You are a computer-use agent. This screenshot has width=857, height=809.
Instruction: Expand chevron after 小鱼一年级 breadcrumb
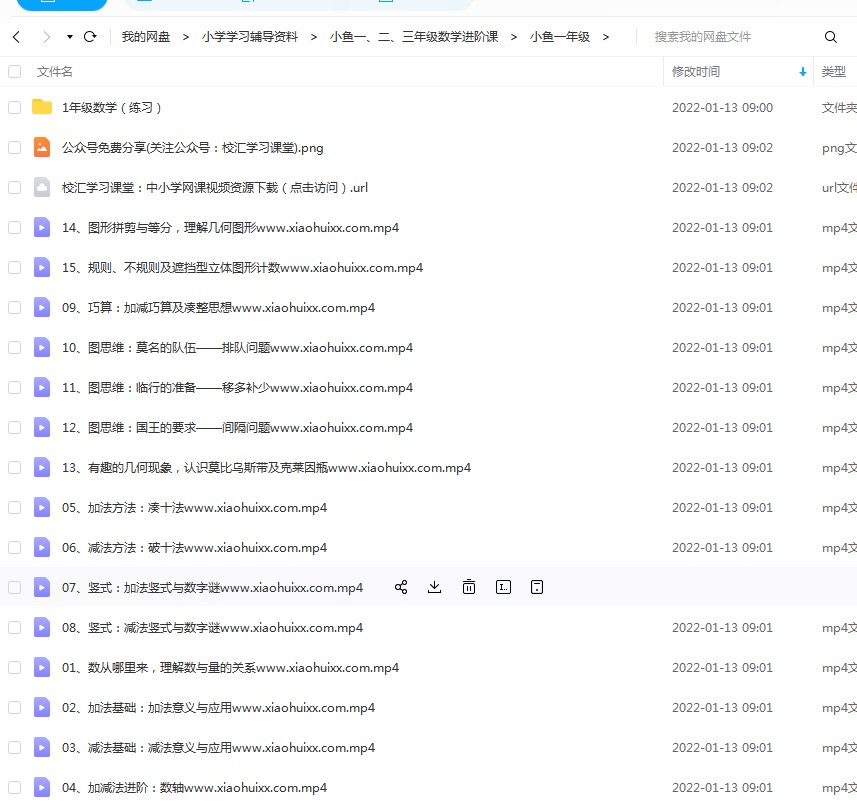606,37
